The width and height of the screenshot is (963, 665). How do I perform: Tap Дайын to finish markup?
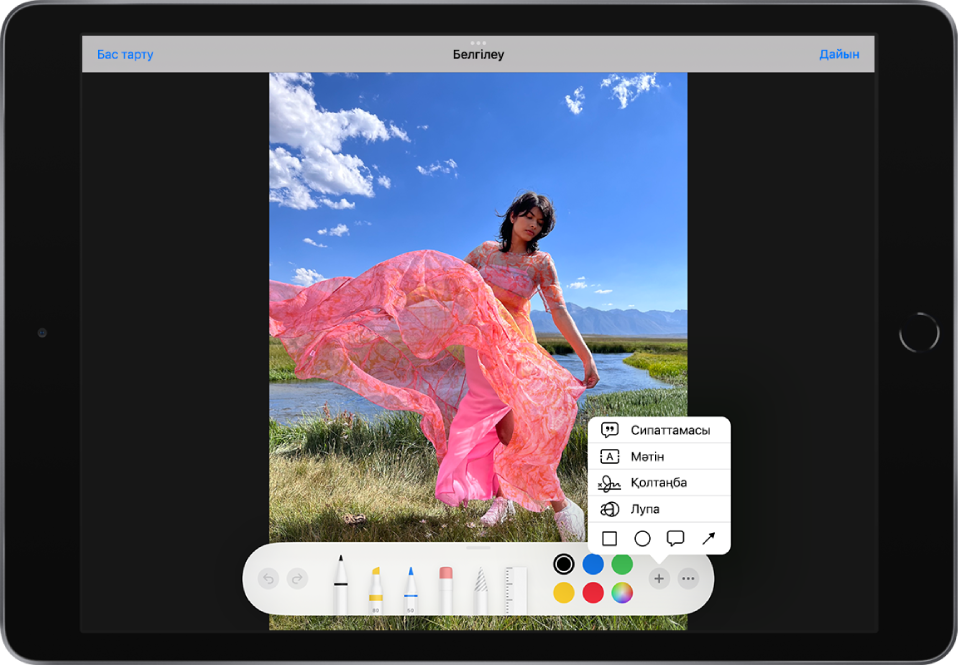pos(838,54)
